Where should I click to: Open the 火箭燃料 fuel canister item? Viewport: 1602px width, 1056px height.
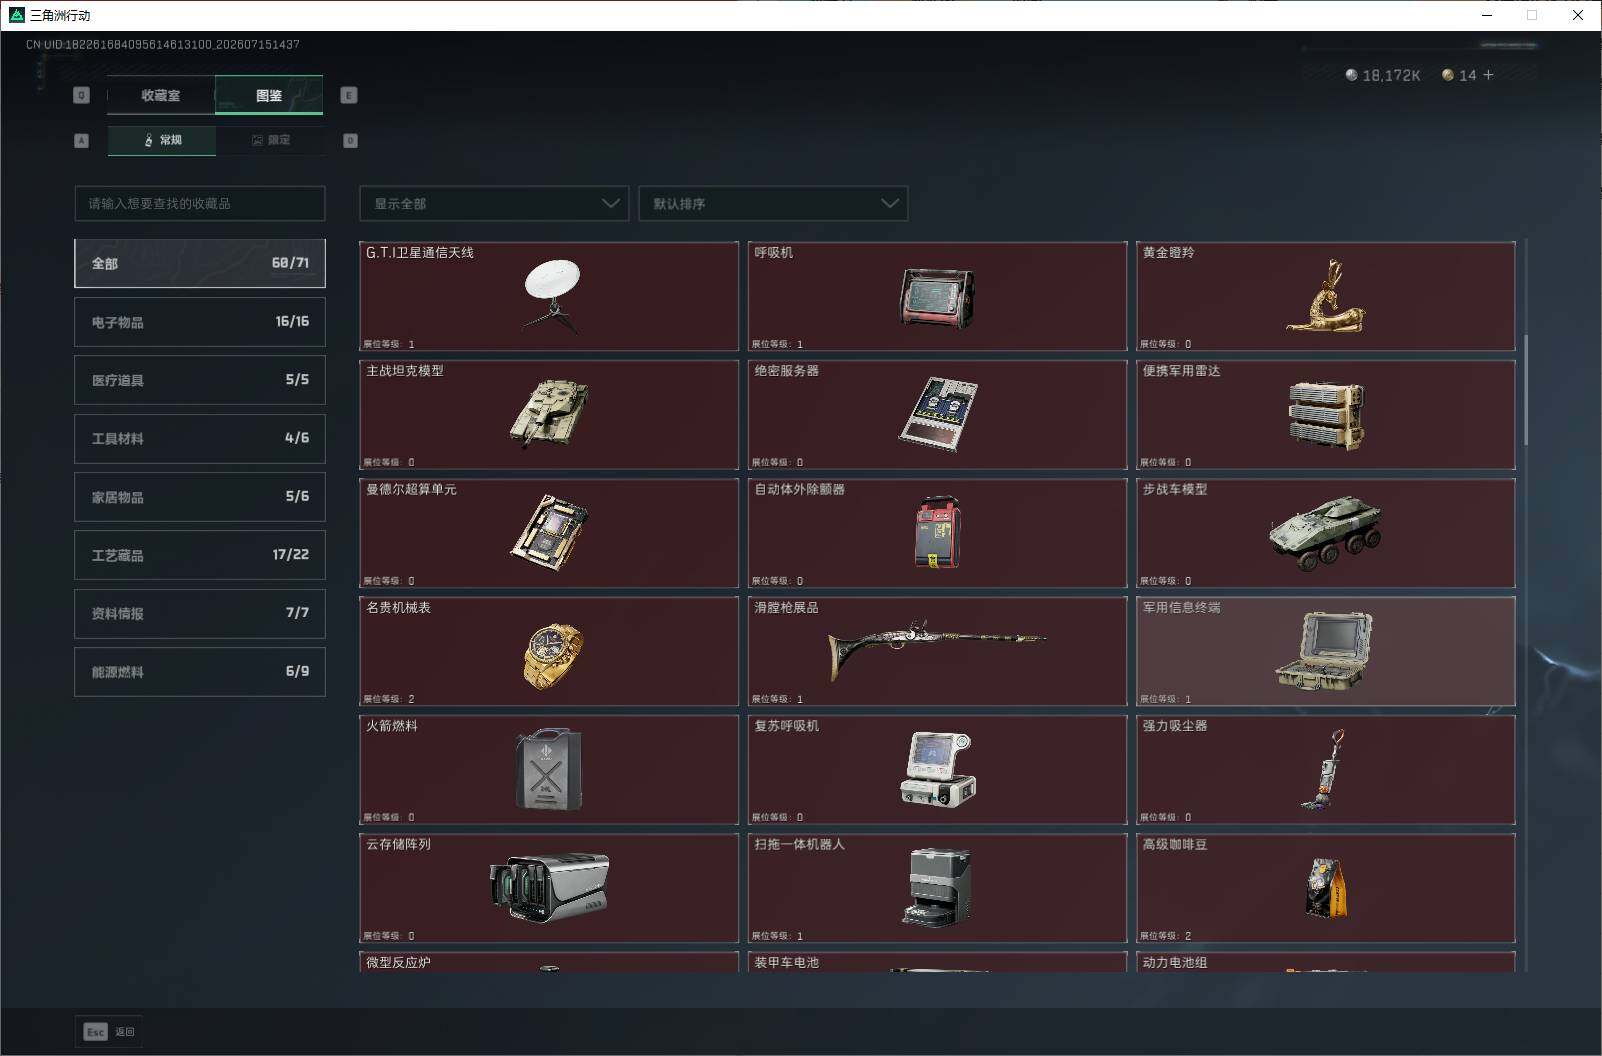pos(549,769)
